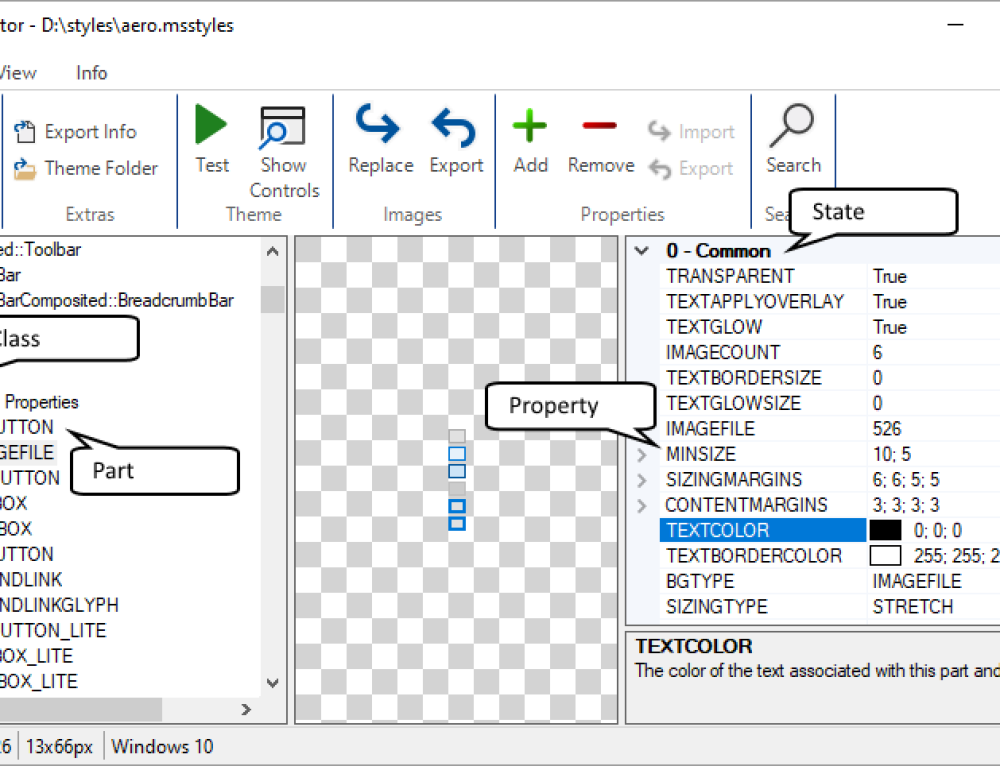Click the black TEXTCOLOR color swatch

885,531
